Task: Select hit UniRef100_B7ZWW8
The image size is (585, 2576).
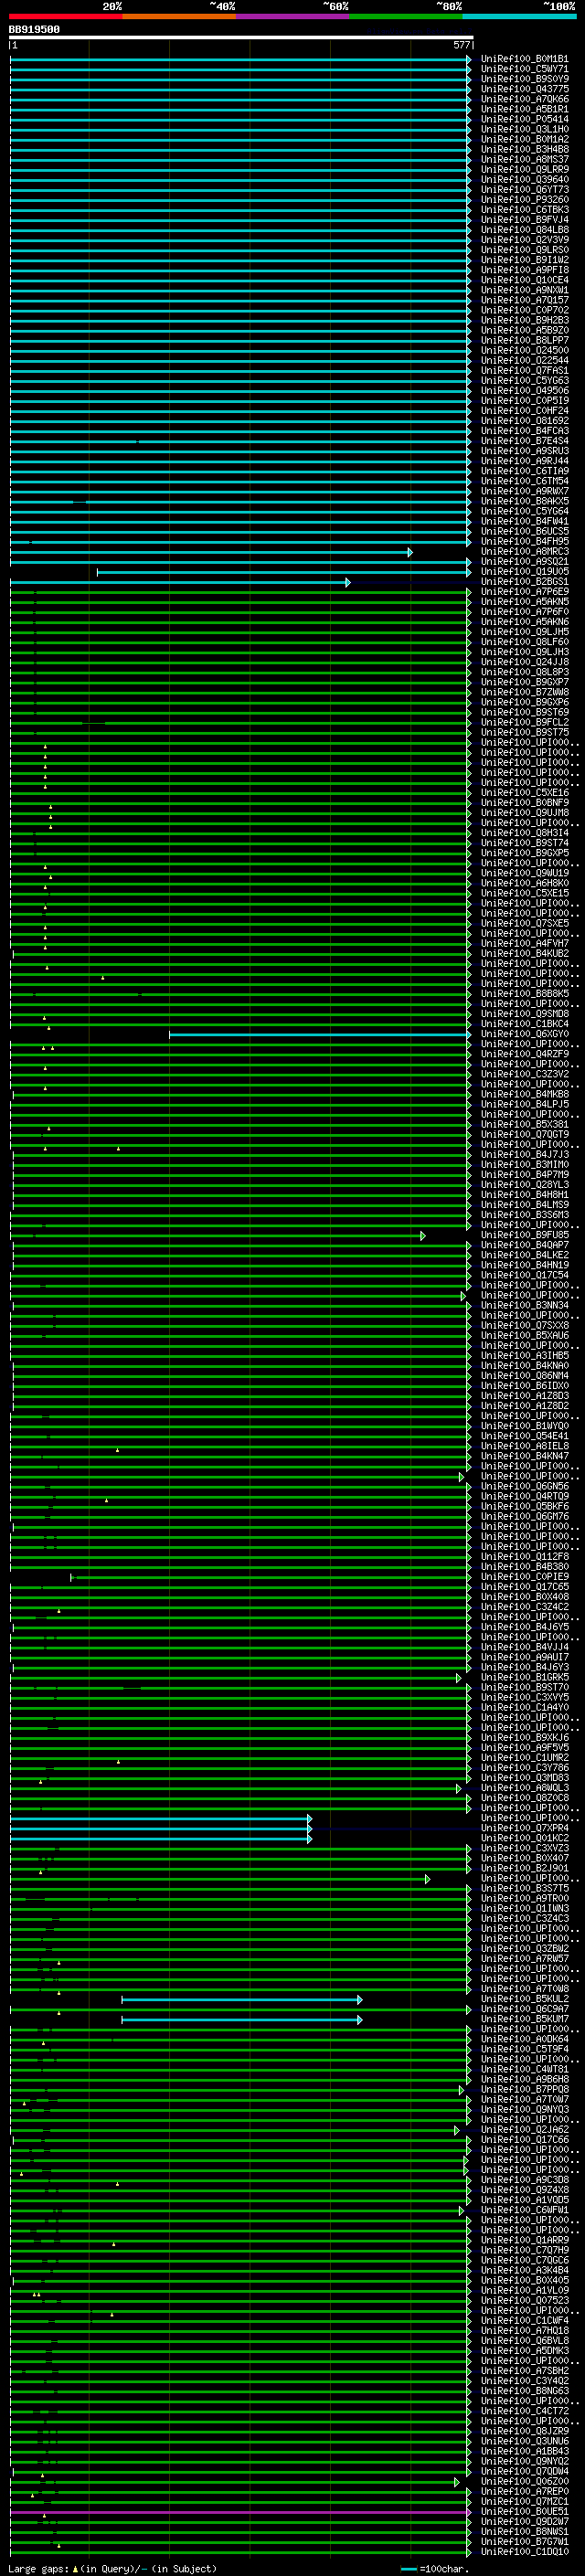Action: (525, 692)
